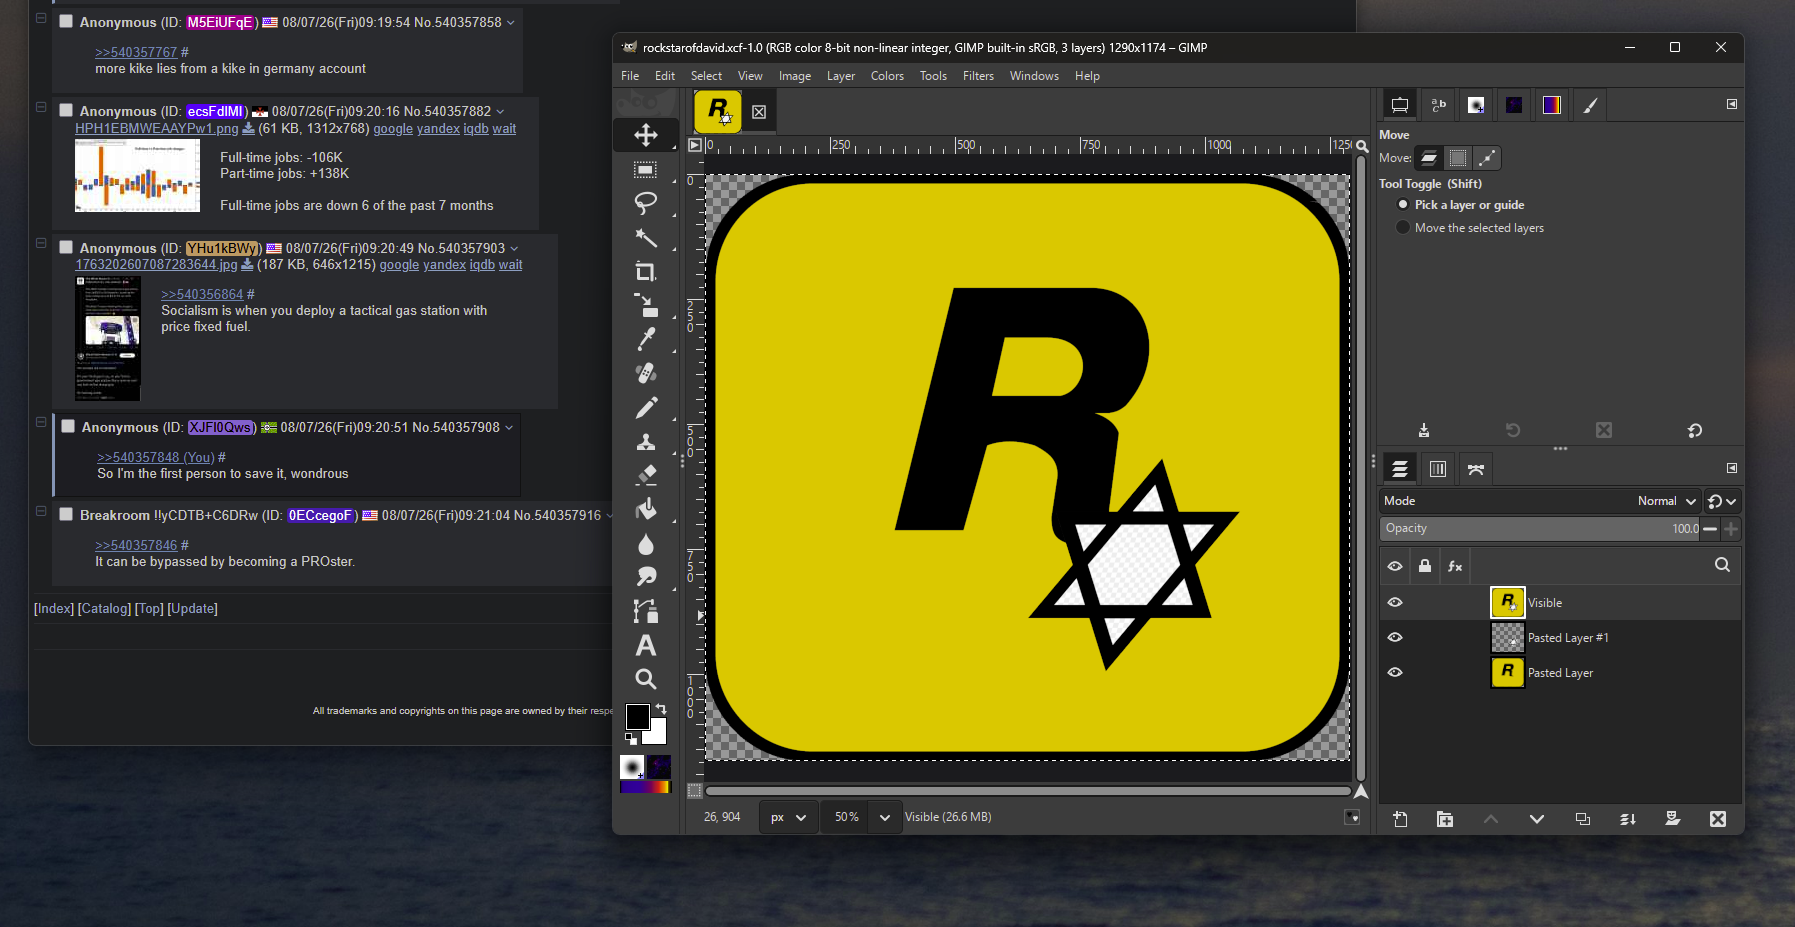The width and height of the screenshot is (1795, 927).
Task: Choose the 'Pick a layer or guide' option
Action: [x=1461, y=204]
